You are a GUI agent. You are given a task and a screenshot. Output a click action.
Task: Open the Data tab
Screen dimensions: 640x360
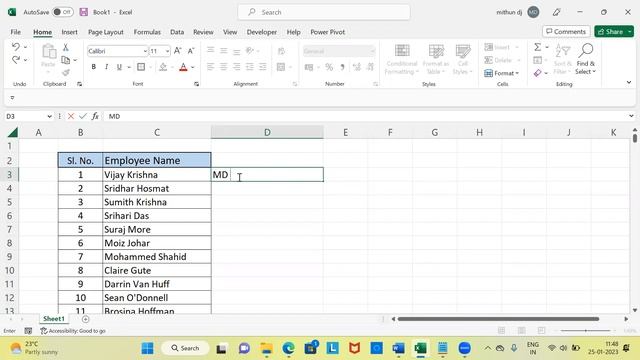pos(177,32)
